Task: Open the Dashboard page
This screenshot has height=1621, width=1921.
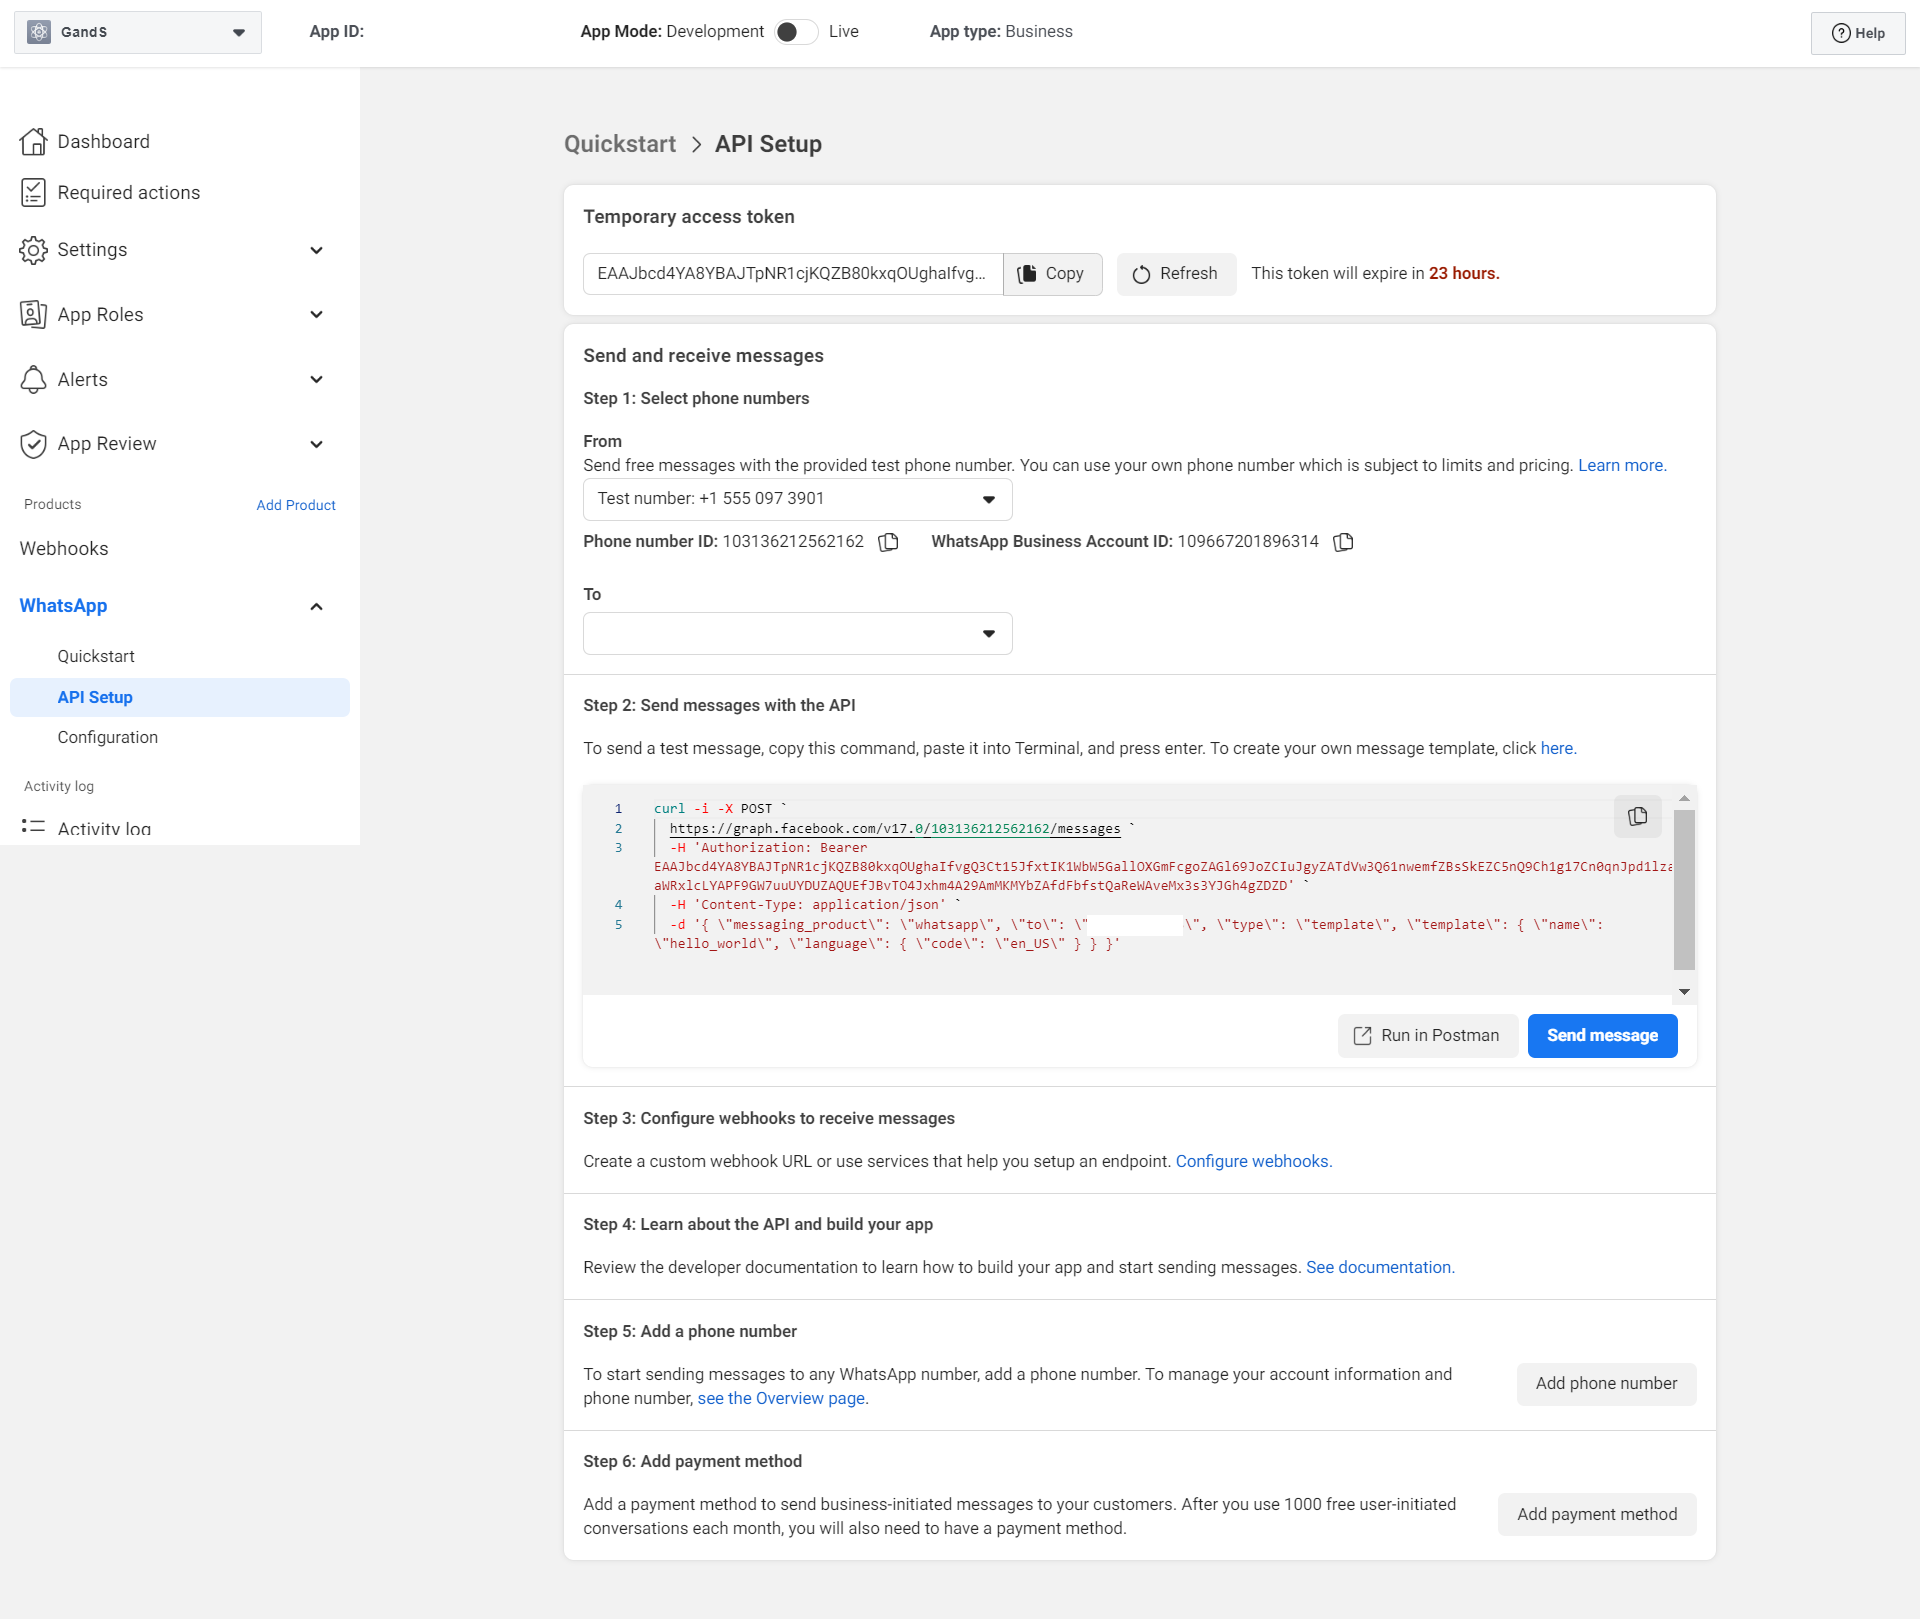Action: pos(103,142)
